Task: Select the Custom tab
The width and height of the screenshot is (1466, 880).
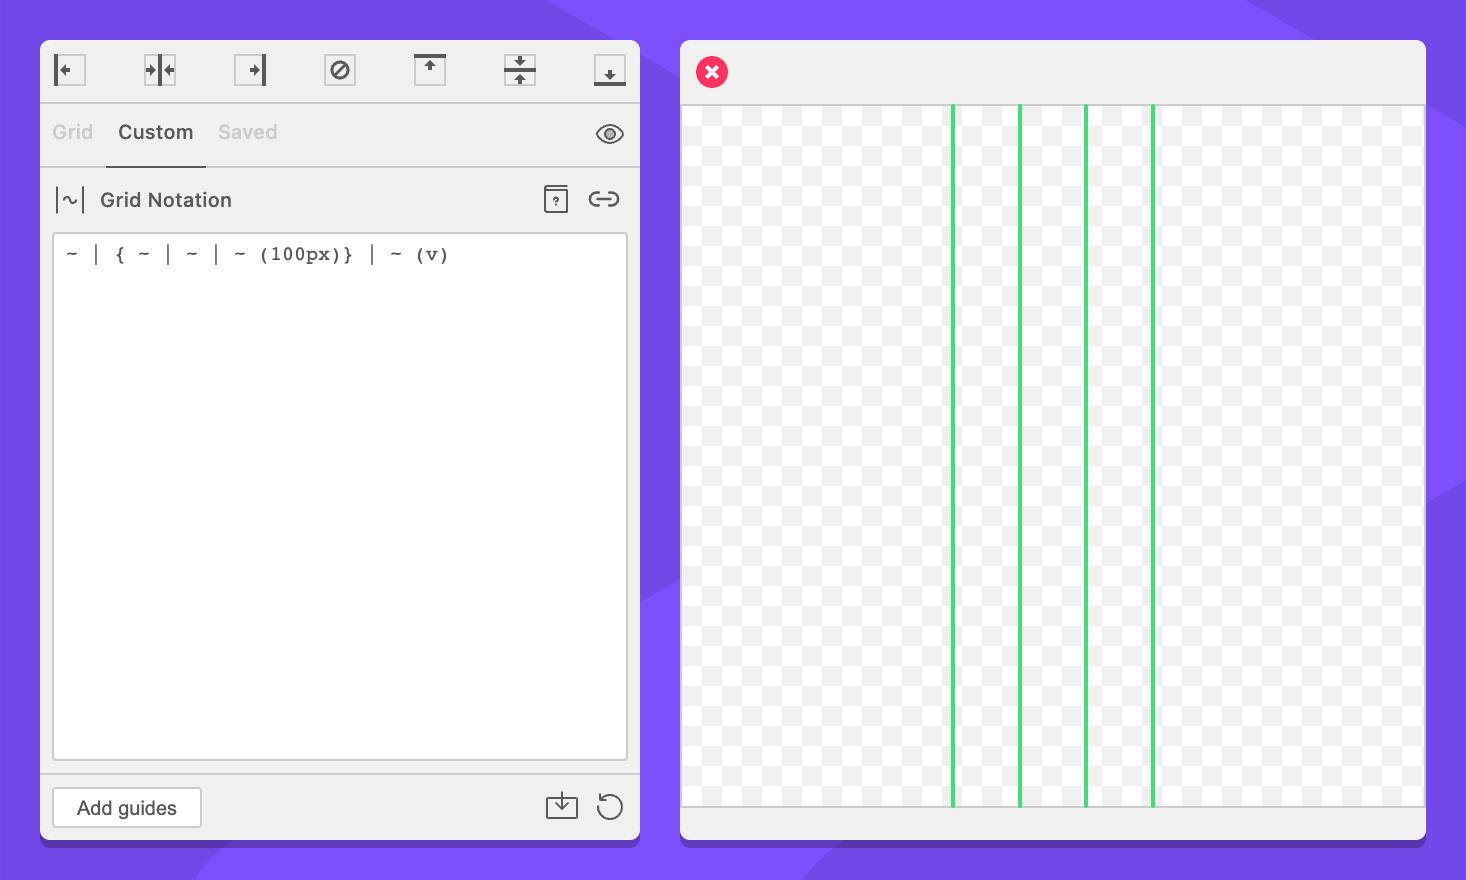Action: tap(155, 132)
